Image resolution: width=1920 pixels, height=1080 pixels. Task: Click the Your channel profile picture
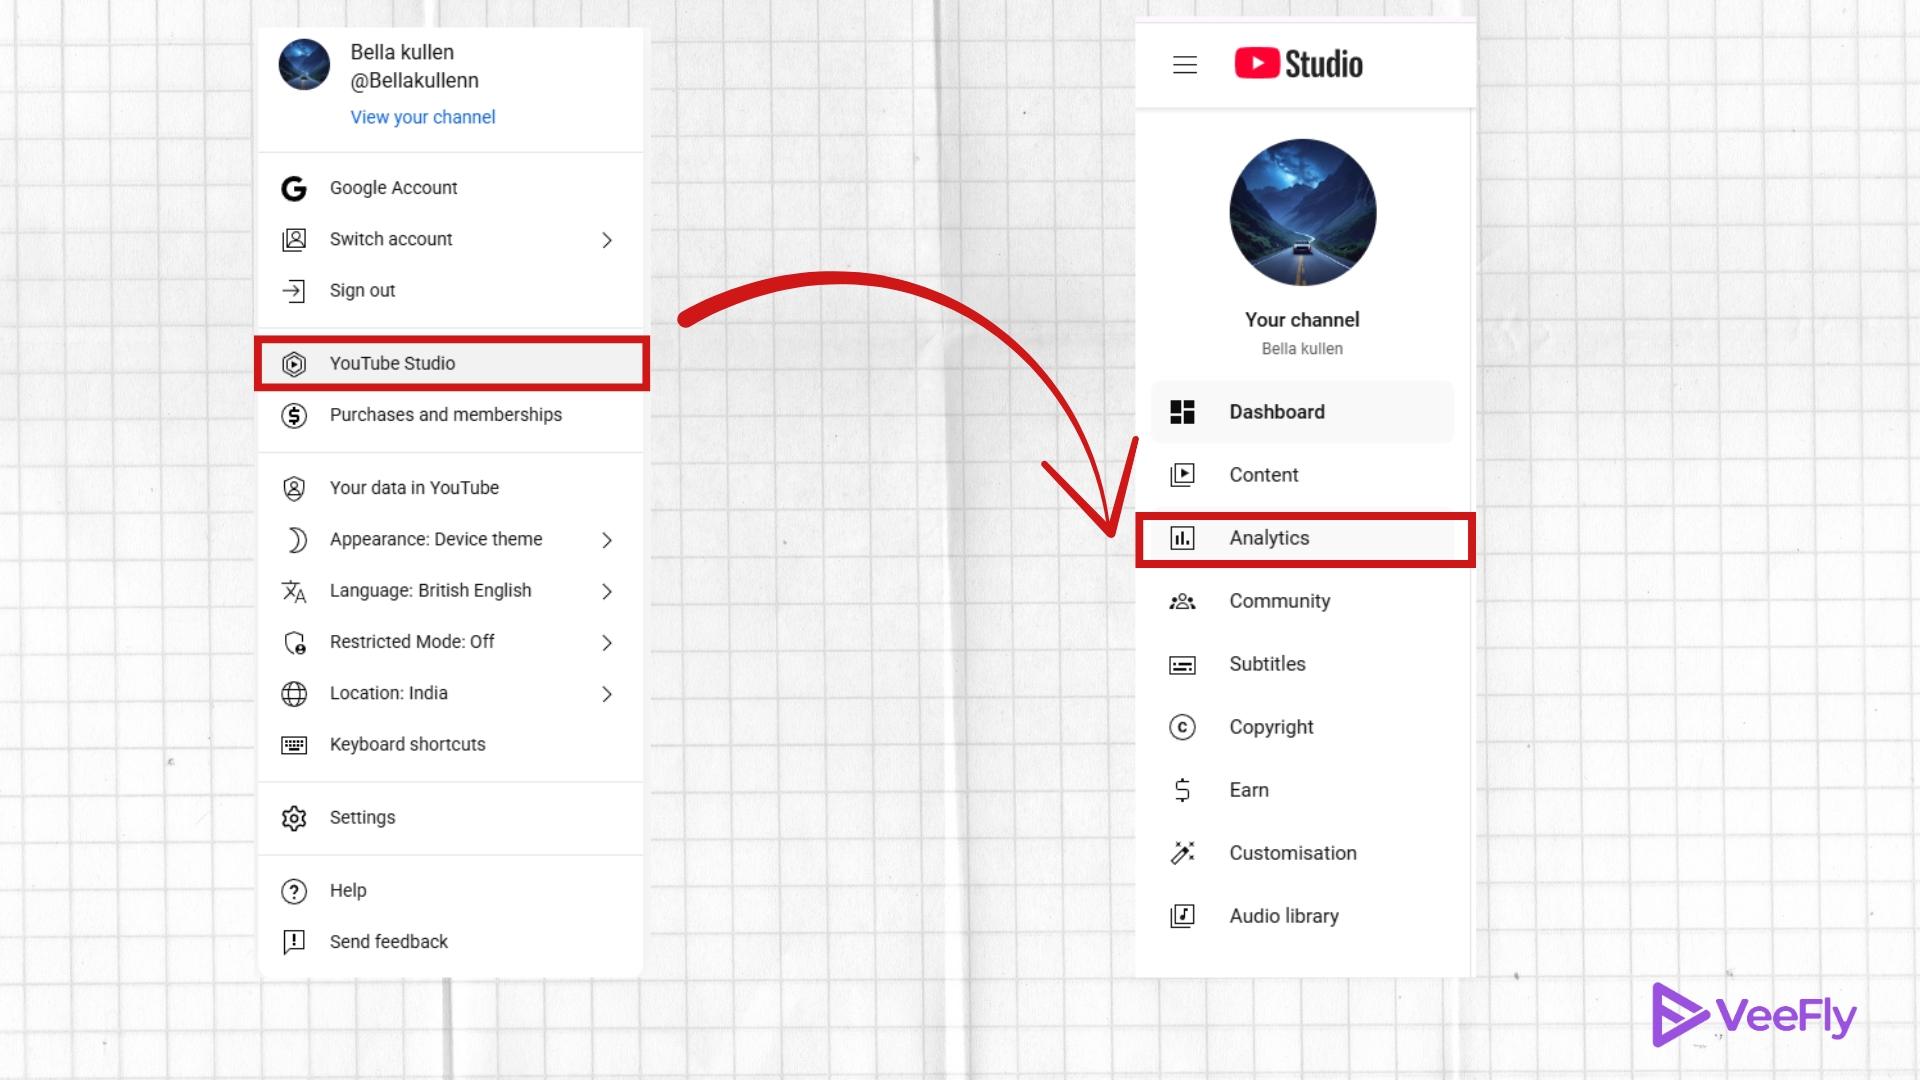[x=1302, y=212]
